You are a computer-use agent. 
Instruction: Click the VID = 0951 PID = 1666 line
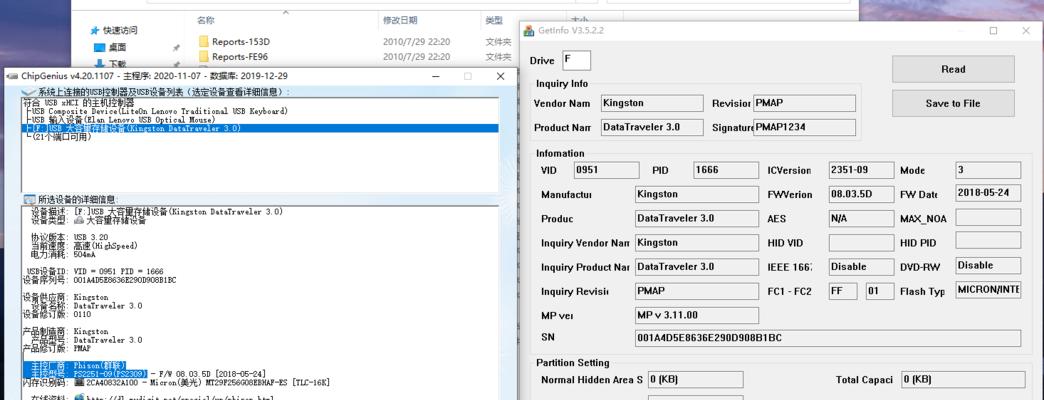(95, 272)
